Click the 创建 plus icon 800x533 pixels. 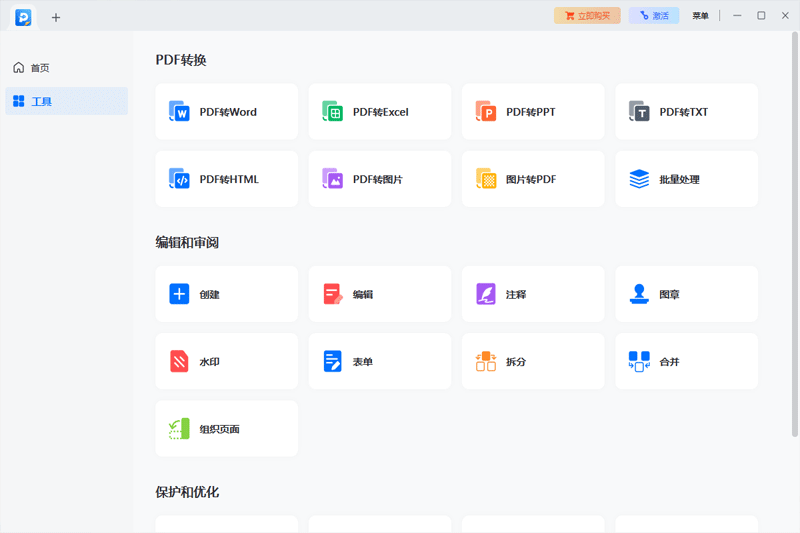tap(179, 294)
